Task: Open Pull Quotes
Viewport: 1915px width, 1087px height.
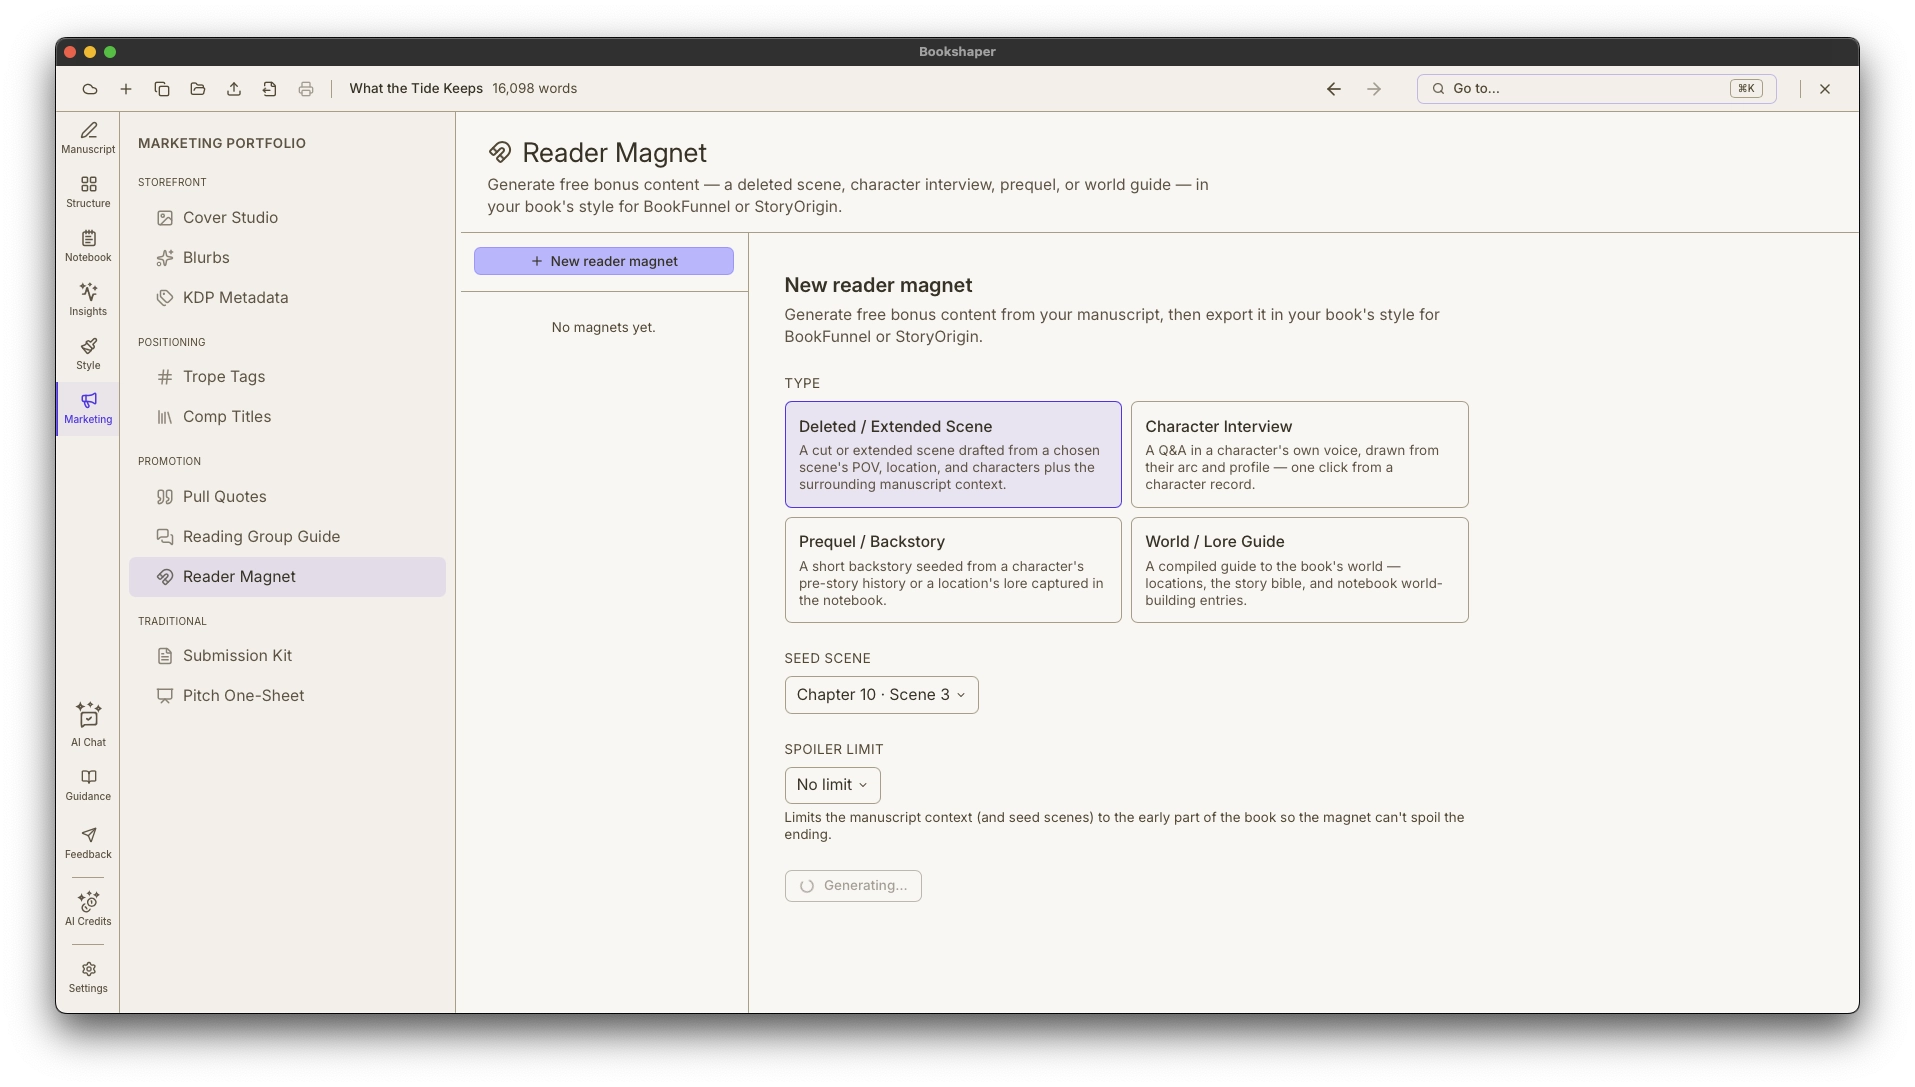Action: coord(287,497)
